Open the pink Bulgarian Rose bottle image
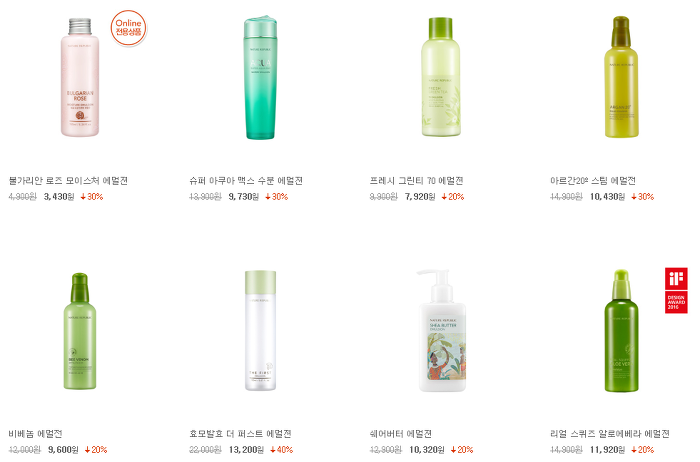 (80, 77)
